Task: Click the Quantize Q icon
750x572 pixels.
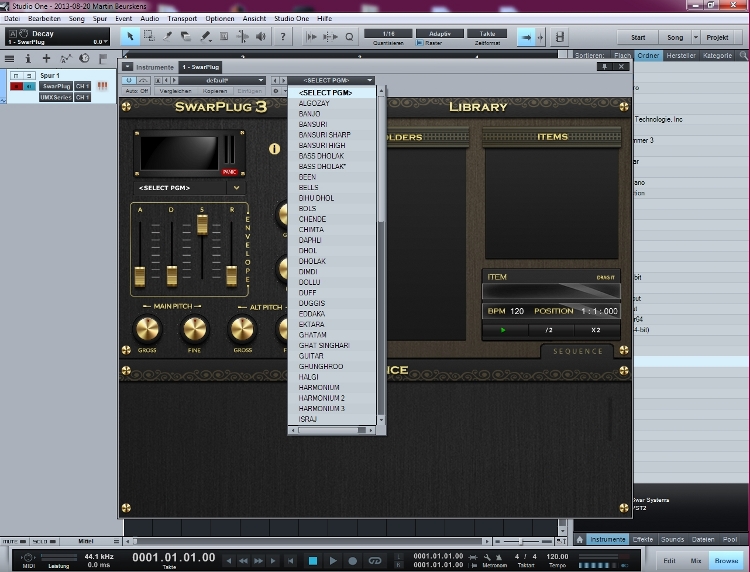Action: [349, 37]
